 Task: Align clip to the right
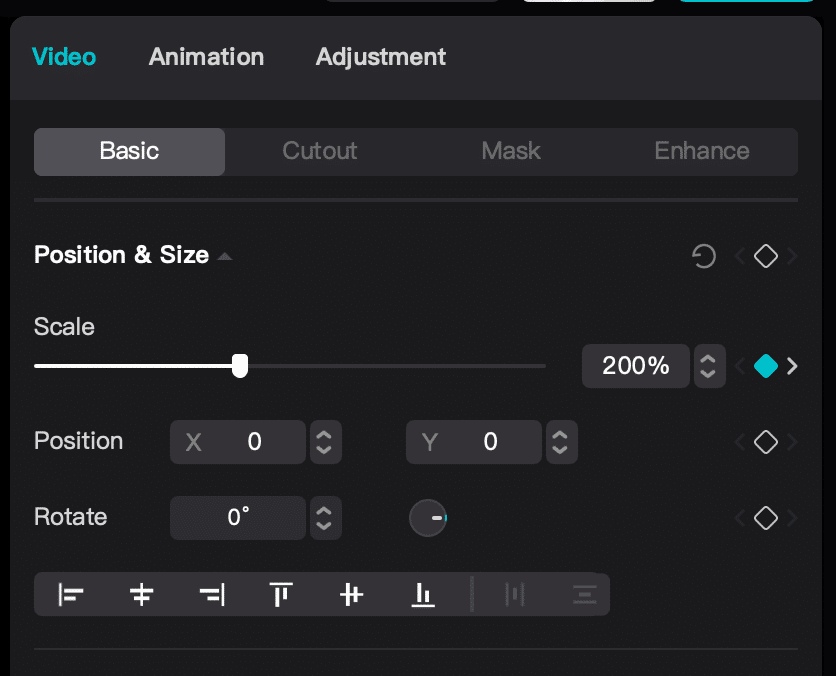(212, 594)
